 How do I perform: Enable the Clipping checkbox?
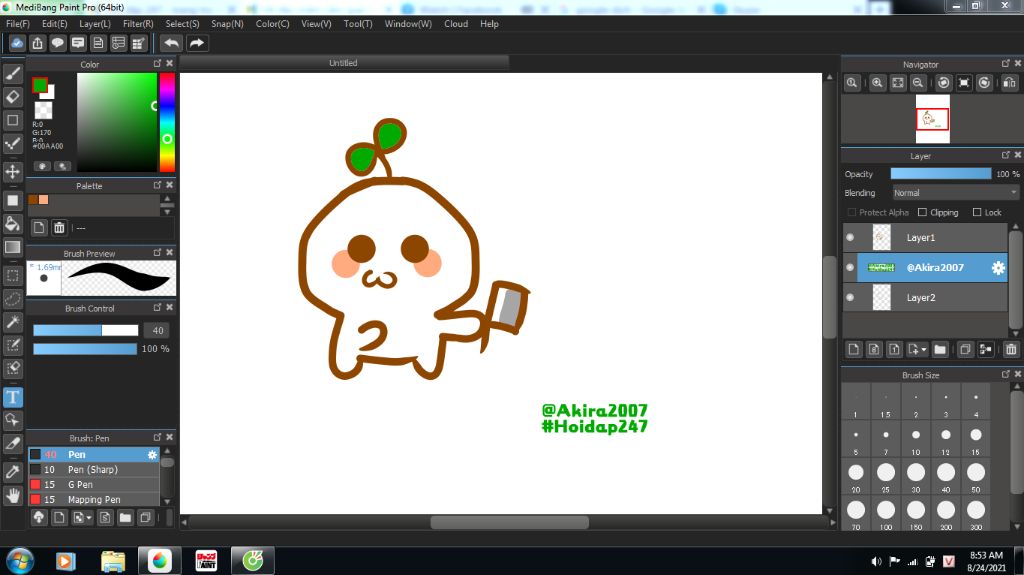click(x=922, y=212)
